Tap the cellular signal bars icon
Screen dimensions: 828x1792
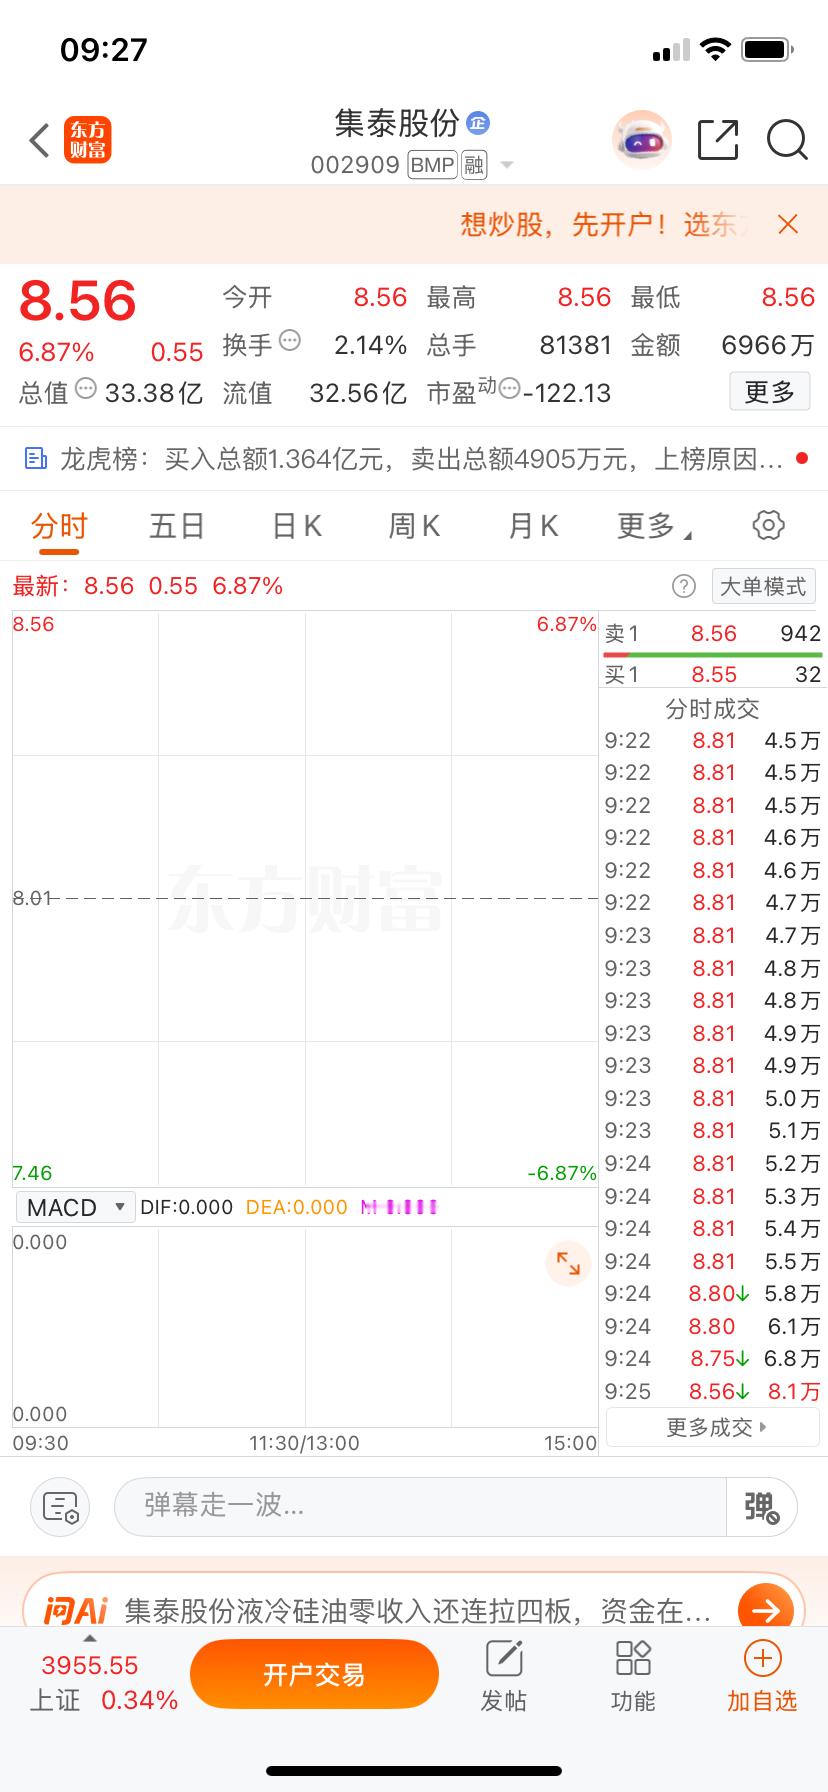670,51
